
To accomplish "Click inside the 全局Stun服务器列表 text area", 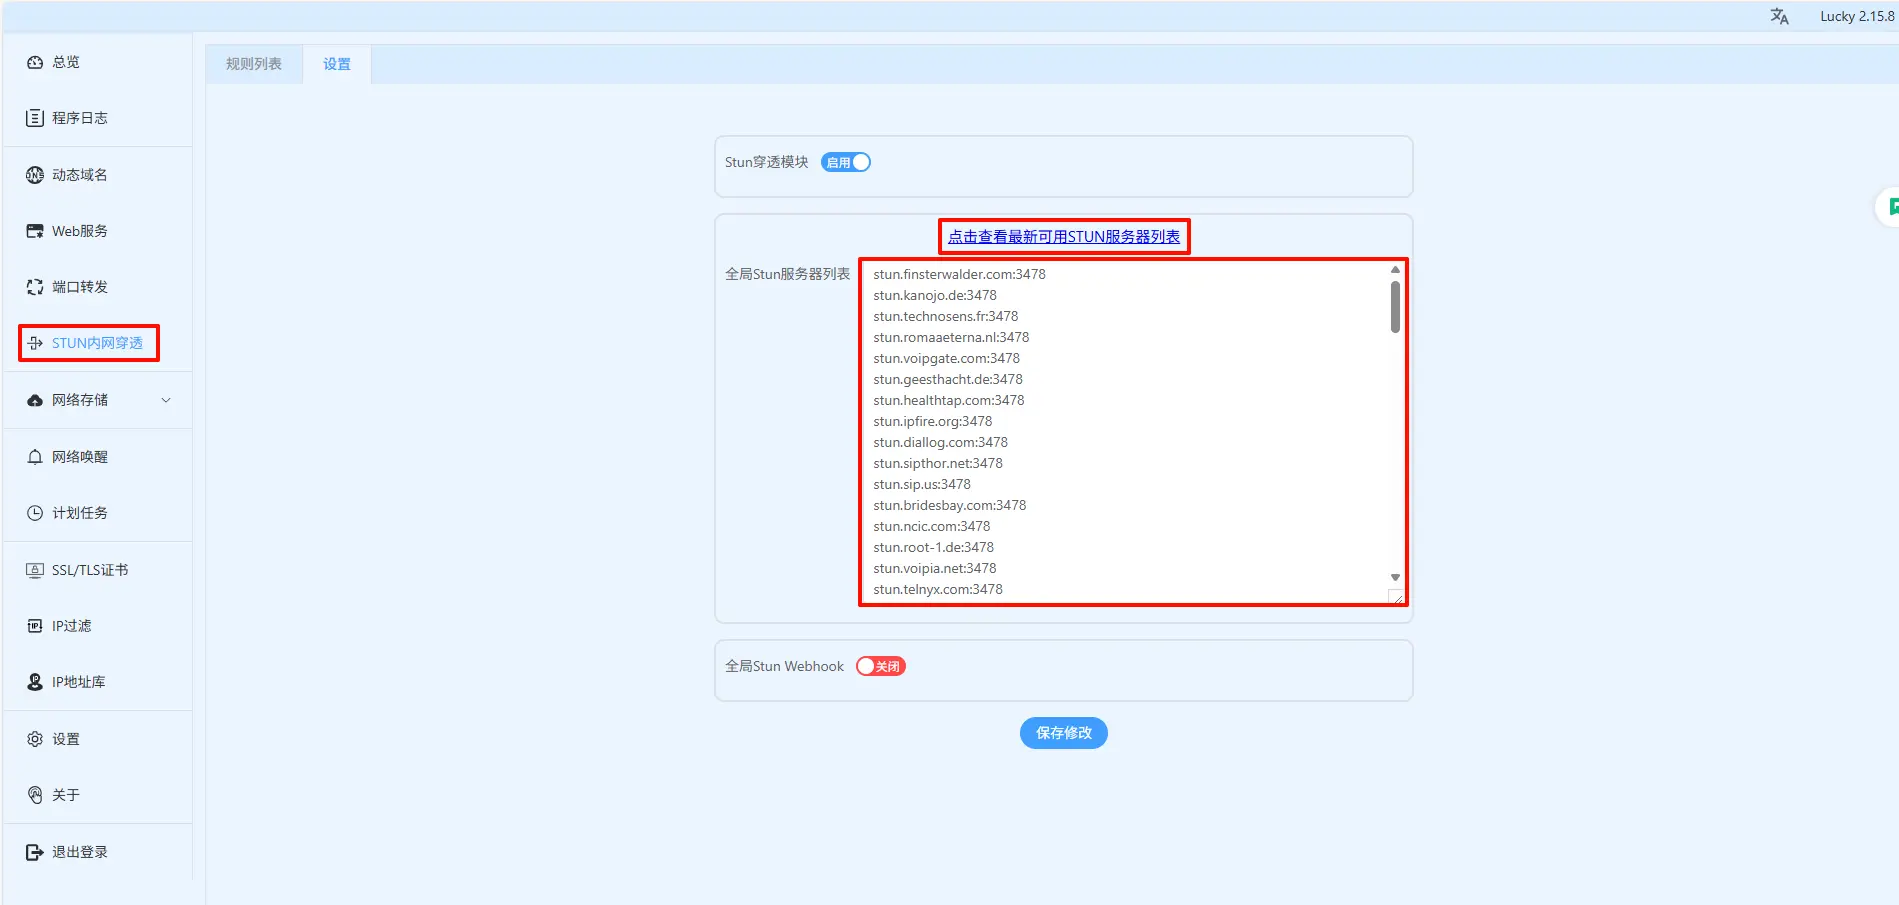I will pos(1133,432).
